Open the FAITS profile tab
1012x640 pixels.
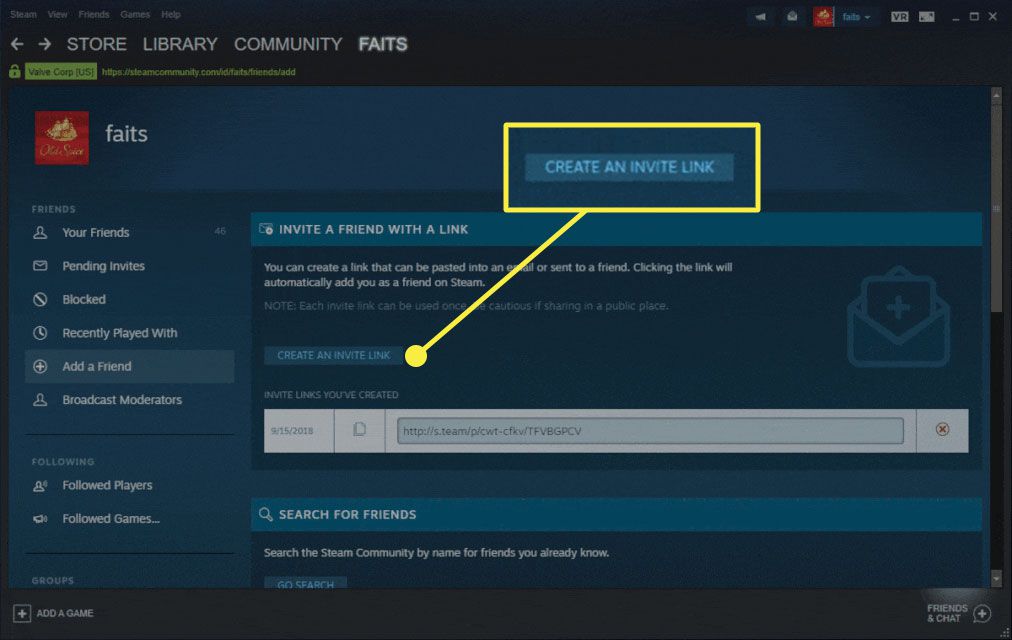point(383,44)
